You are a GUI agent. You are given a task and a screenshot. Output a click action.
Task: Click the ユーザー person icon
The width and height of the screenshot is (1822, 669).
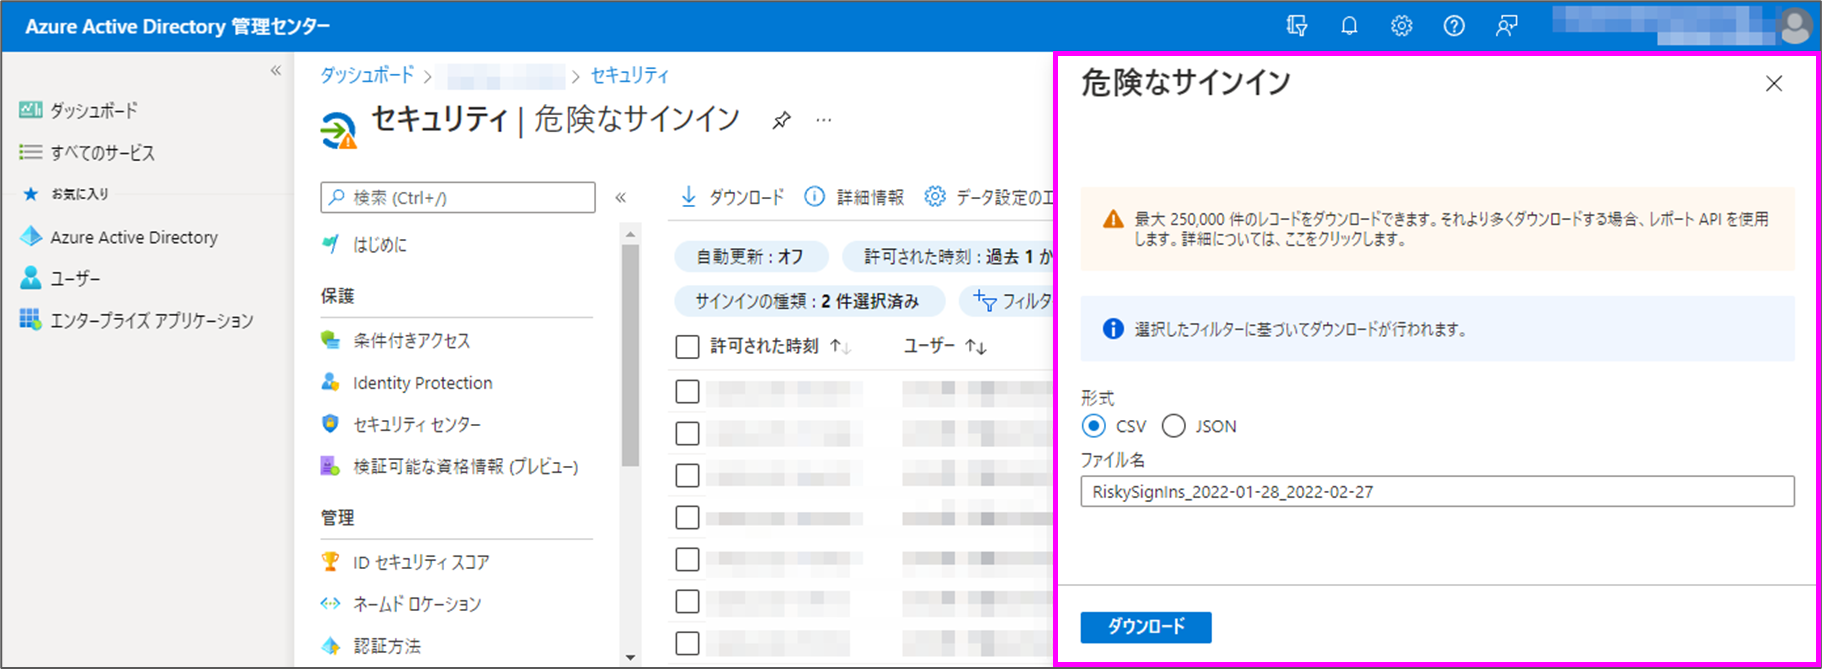tap(31, 278)
